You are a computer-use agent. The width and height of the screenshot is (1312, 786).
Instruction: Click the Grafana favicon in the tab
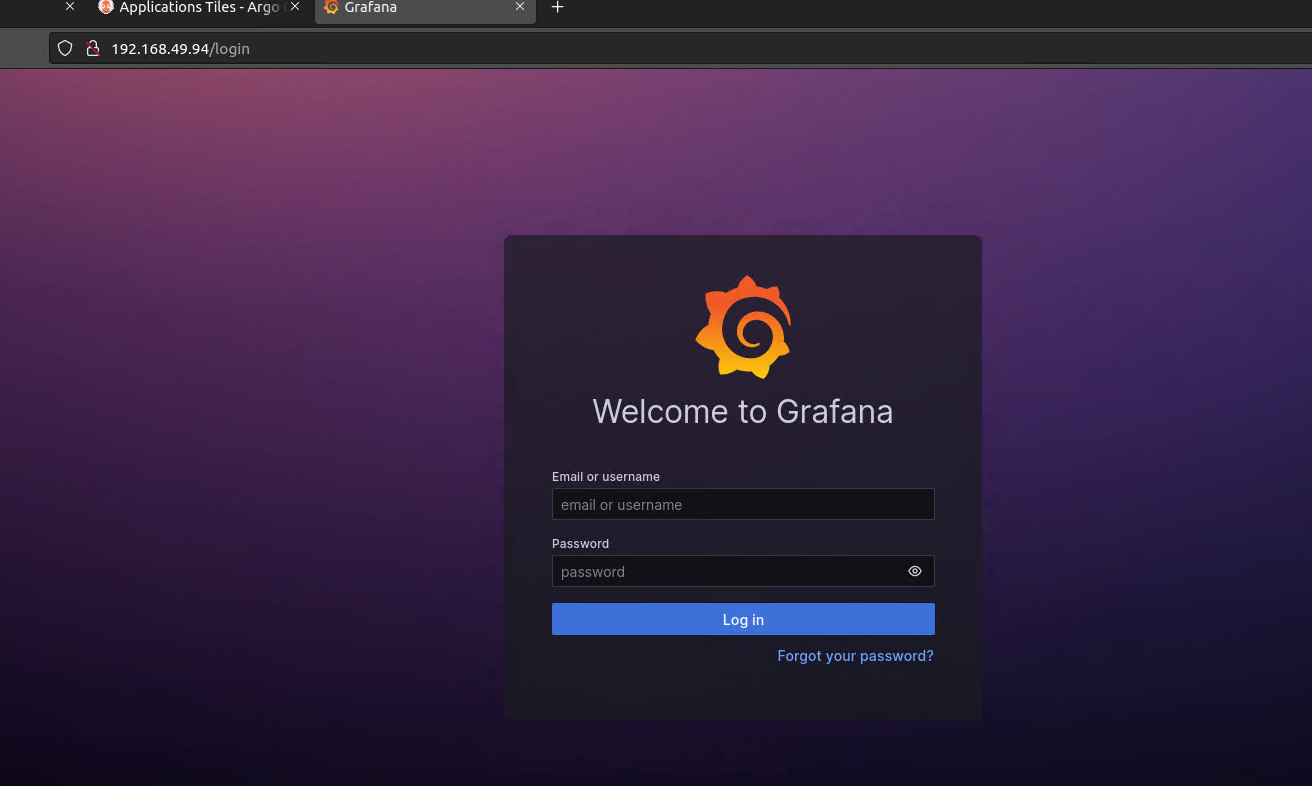331,7
